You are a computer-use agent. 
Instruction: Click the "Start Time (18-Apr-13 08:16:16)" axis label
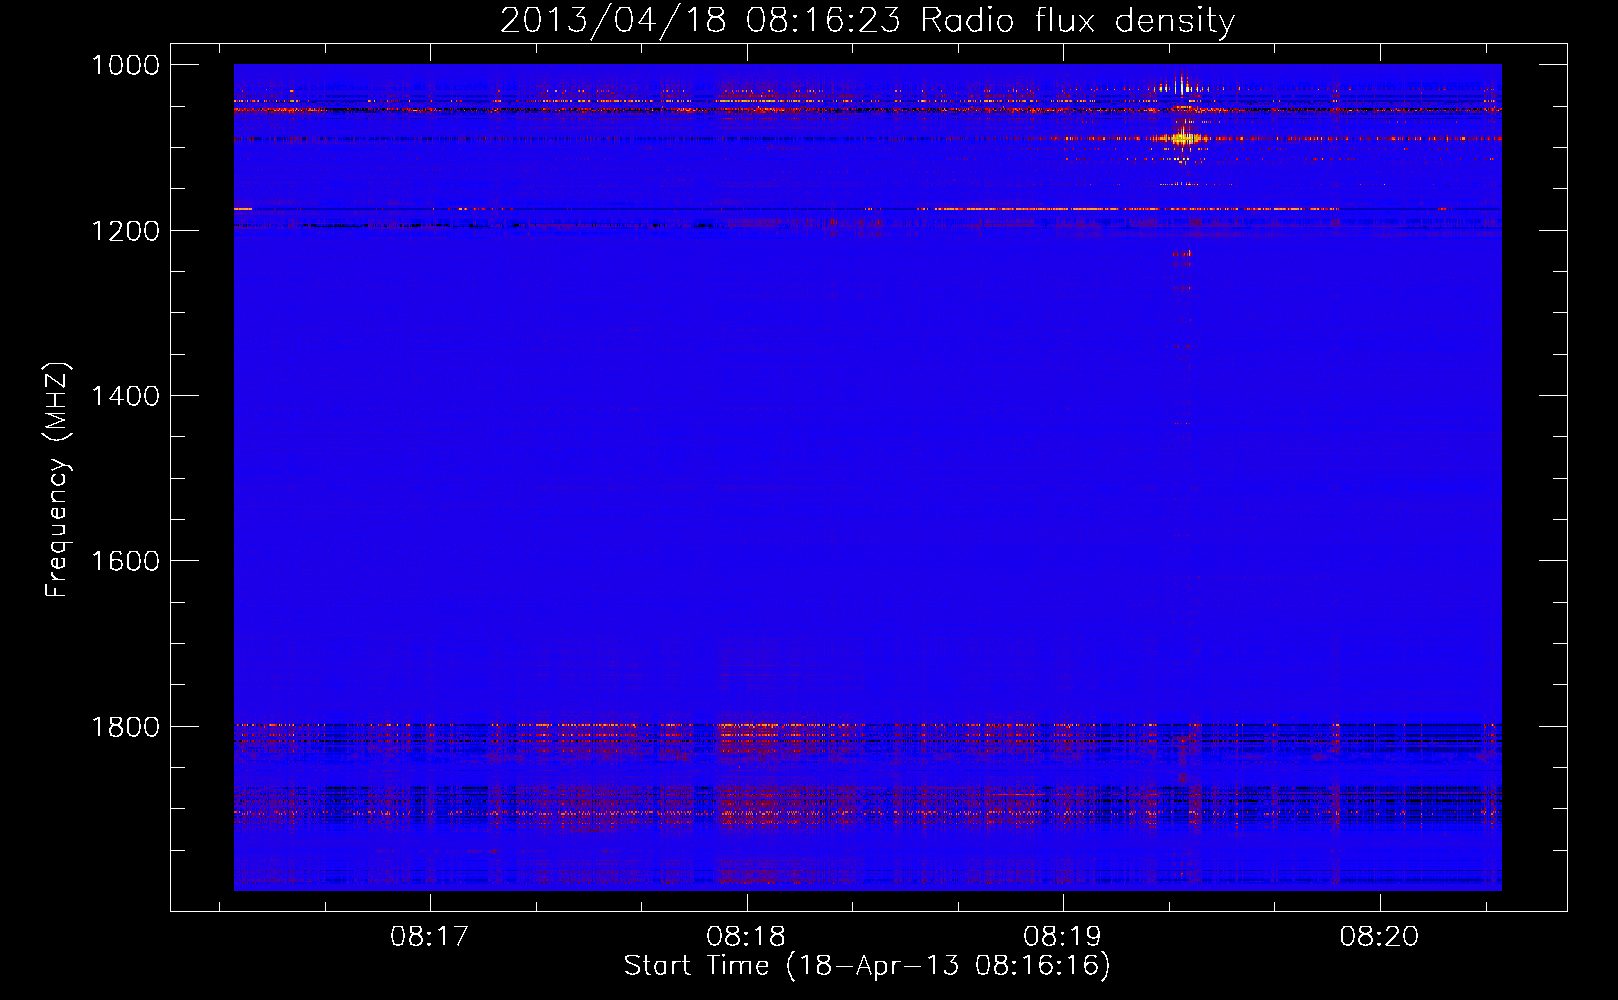(x=867, y=966)
